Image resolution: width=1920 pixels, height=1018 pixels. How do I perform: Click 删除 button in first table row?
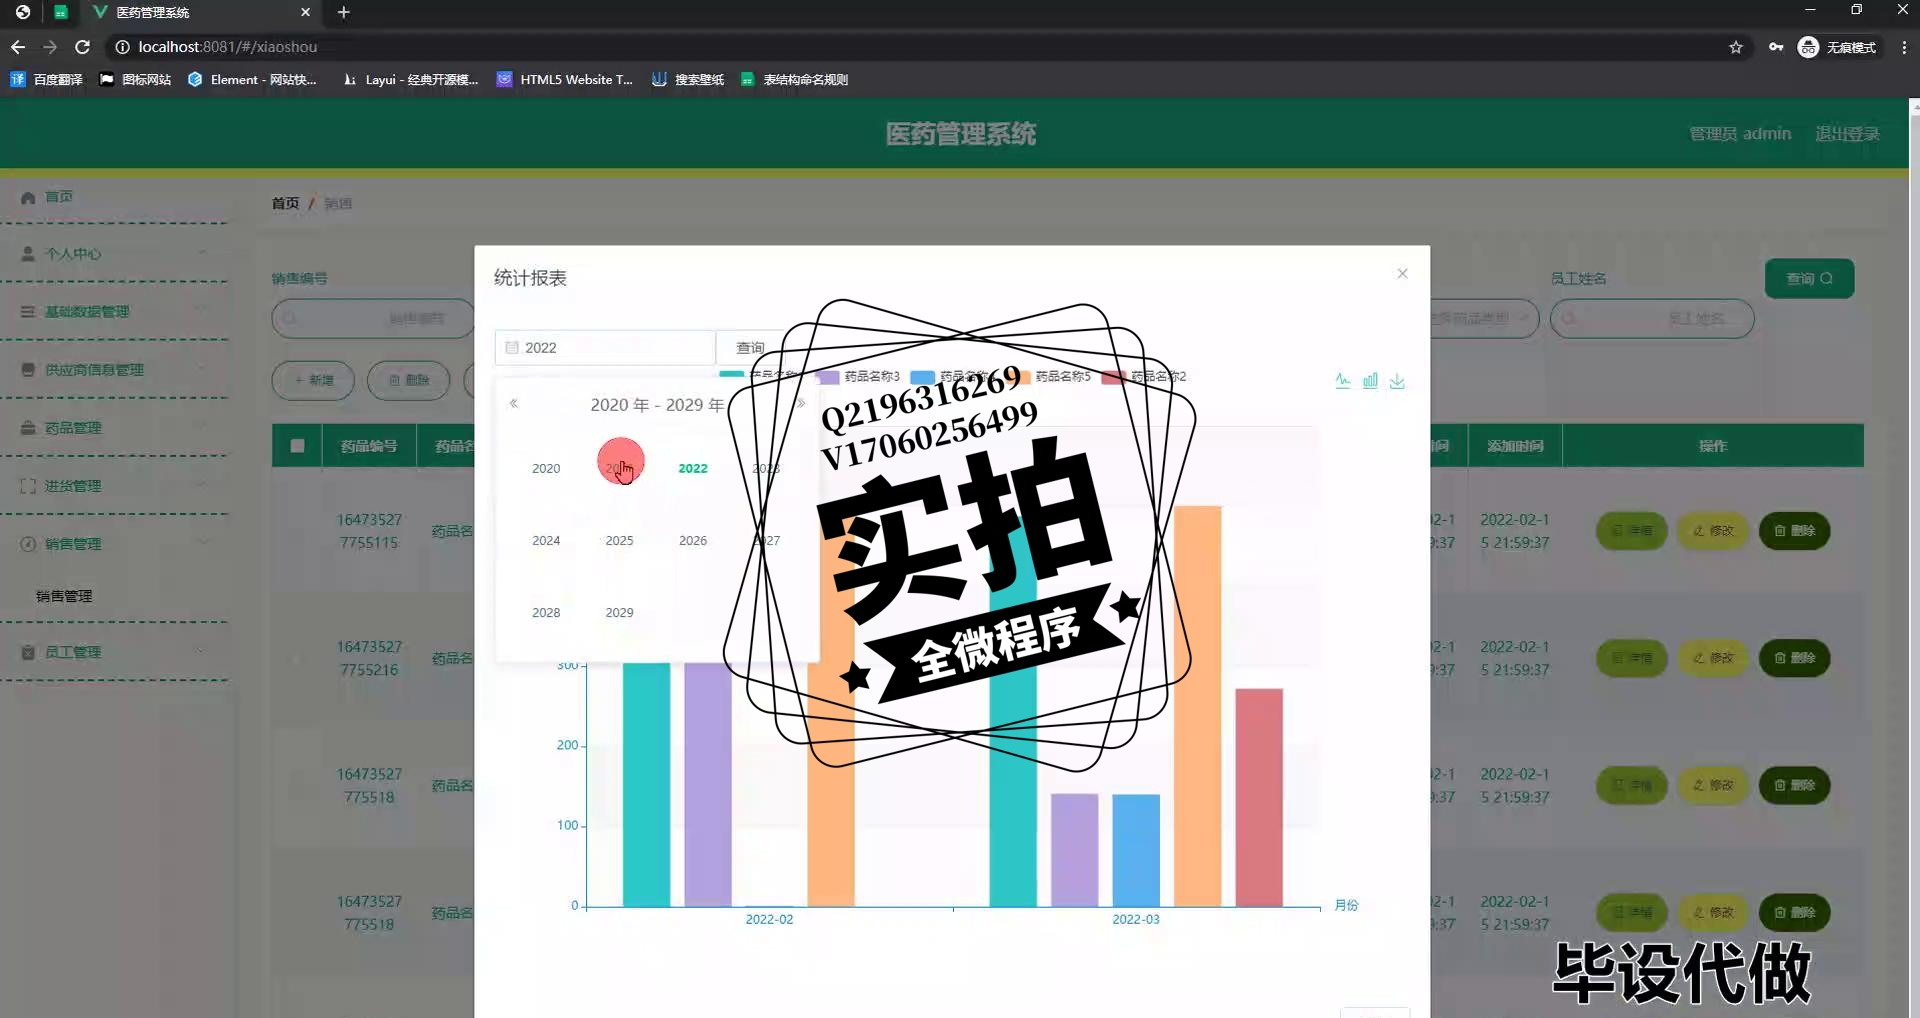[x=1794, y=531]
